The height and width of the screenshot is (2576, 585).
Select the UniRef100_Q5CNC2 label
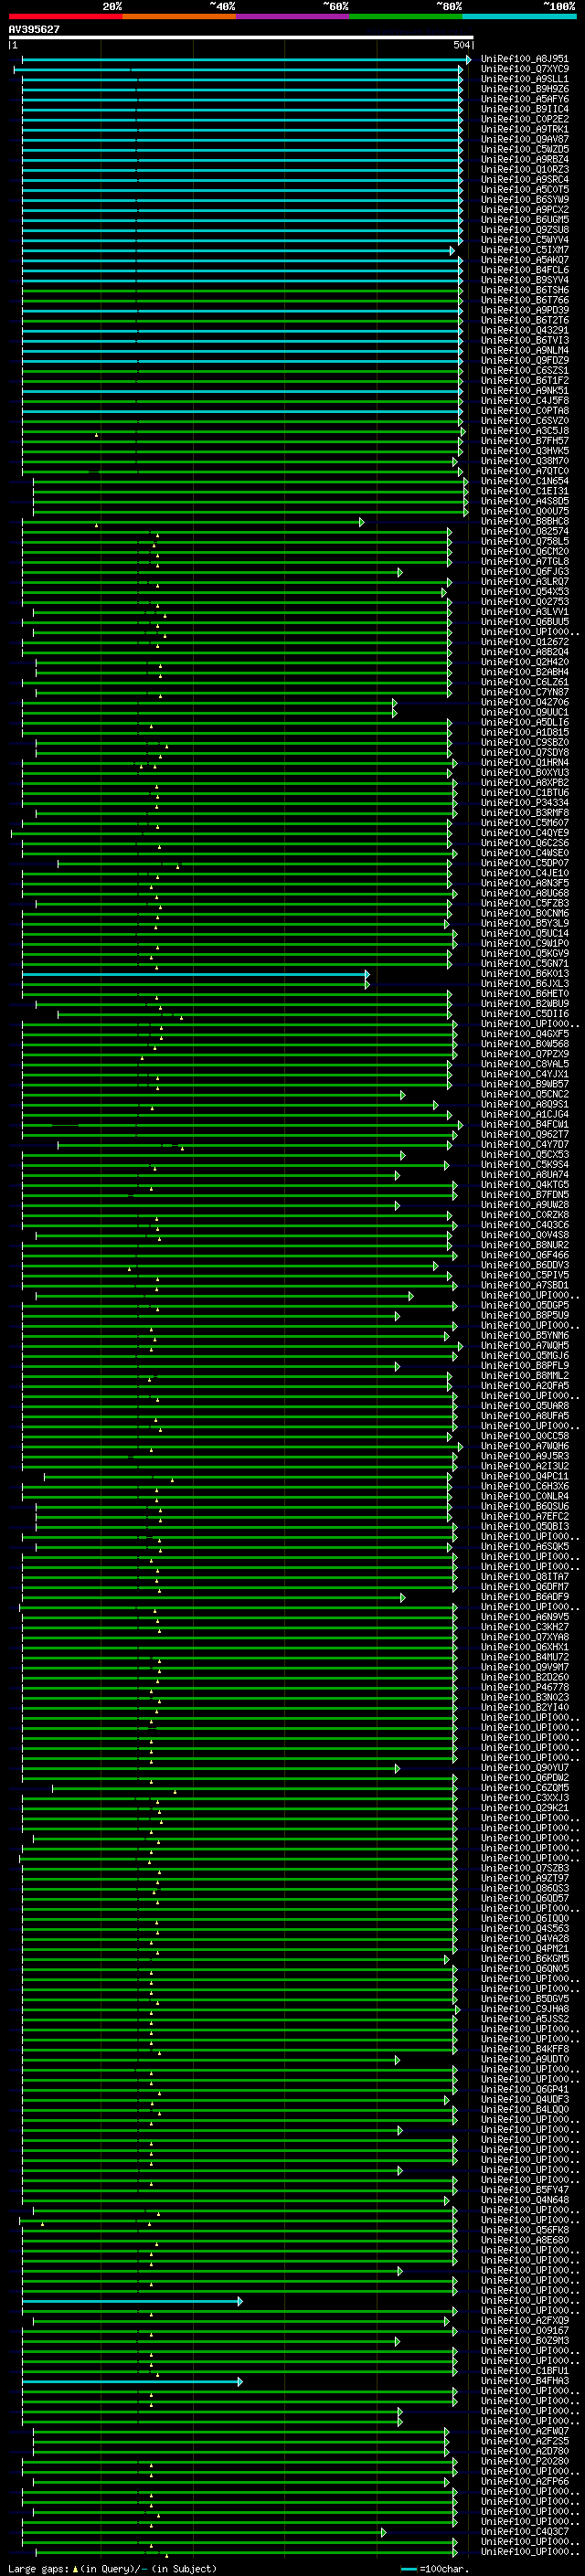pos(524,1094)
